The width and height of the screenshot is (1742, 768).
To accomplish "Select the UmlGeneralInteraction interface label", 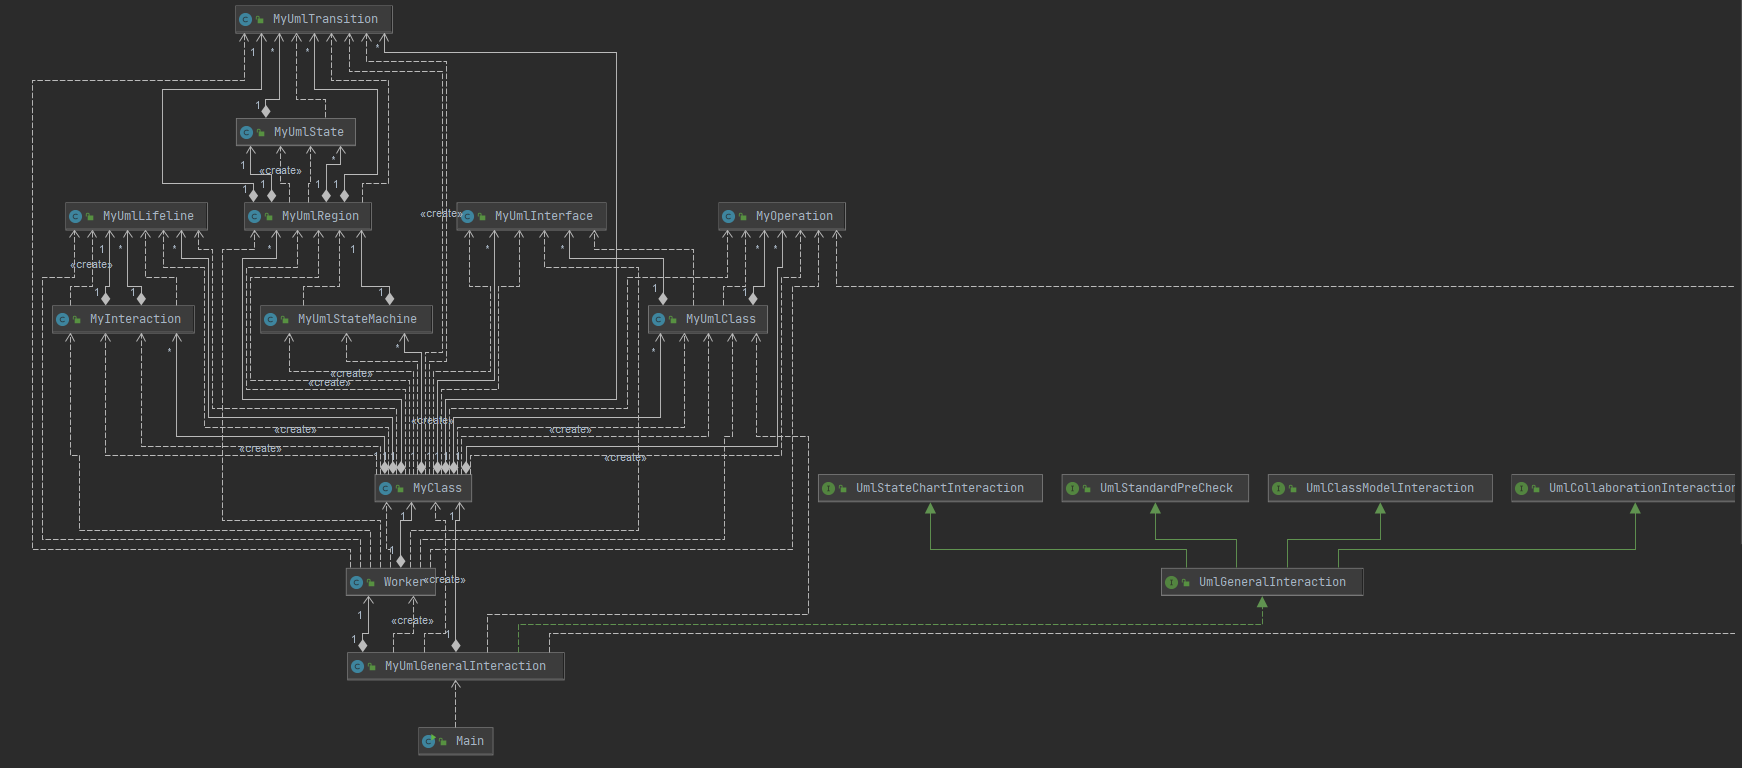I will 1272,582.
